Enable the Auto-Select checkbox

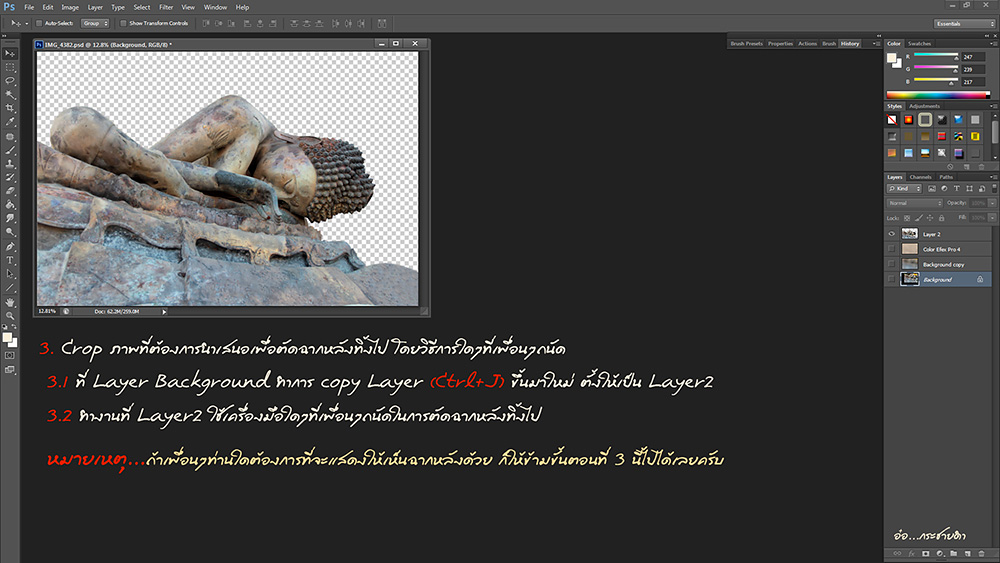pos(37,22)
